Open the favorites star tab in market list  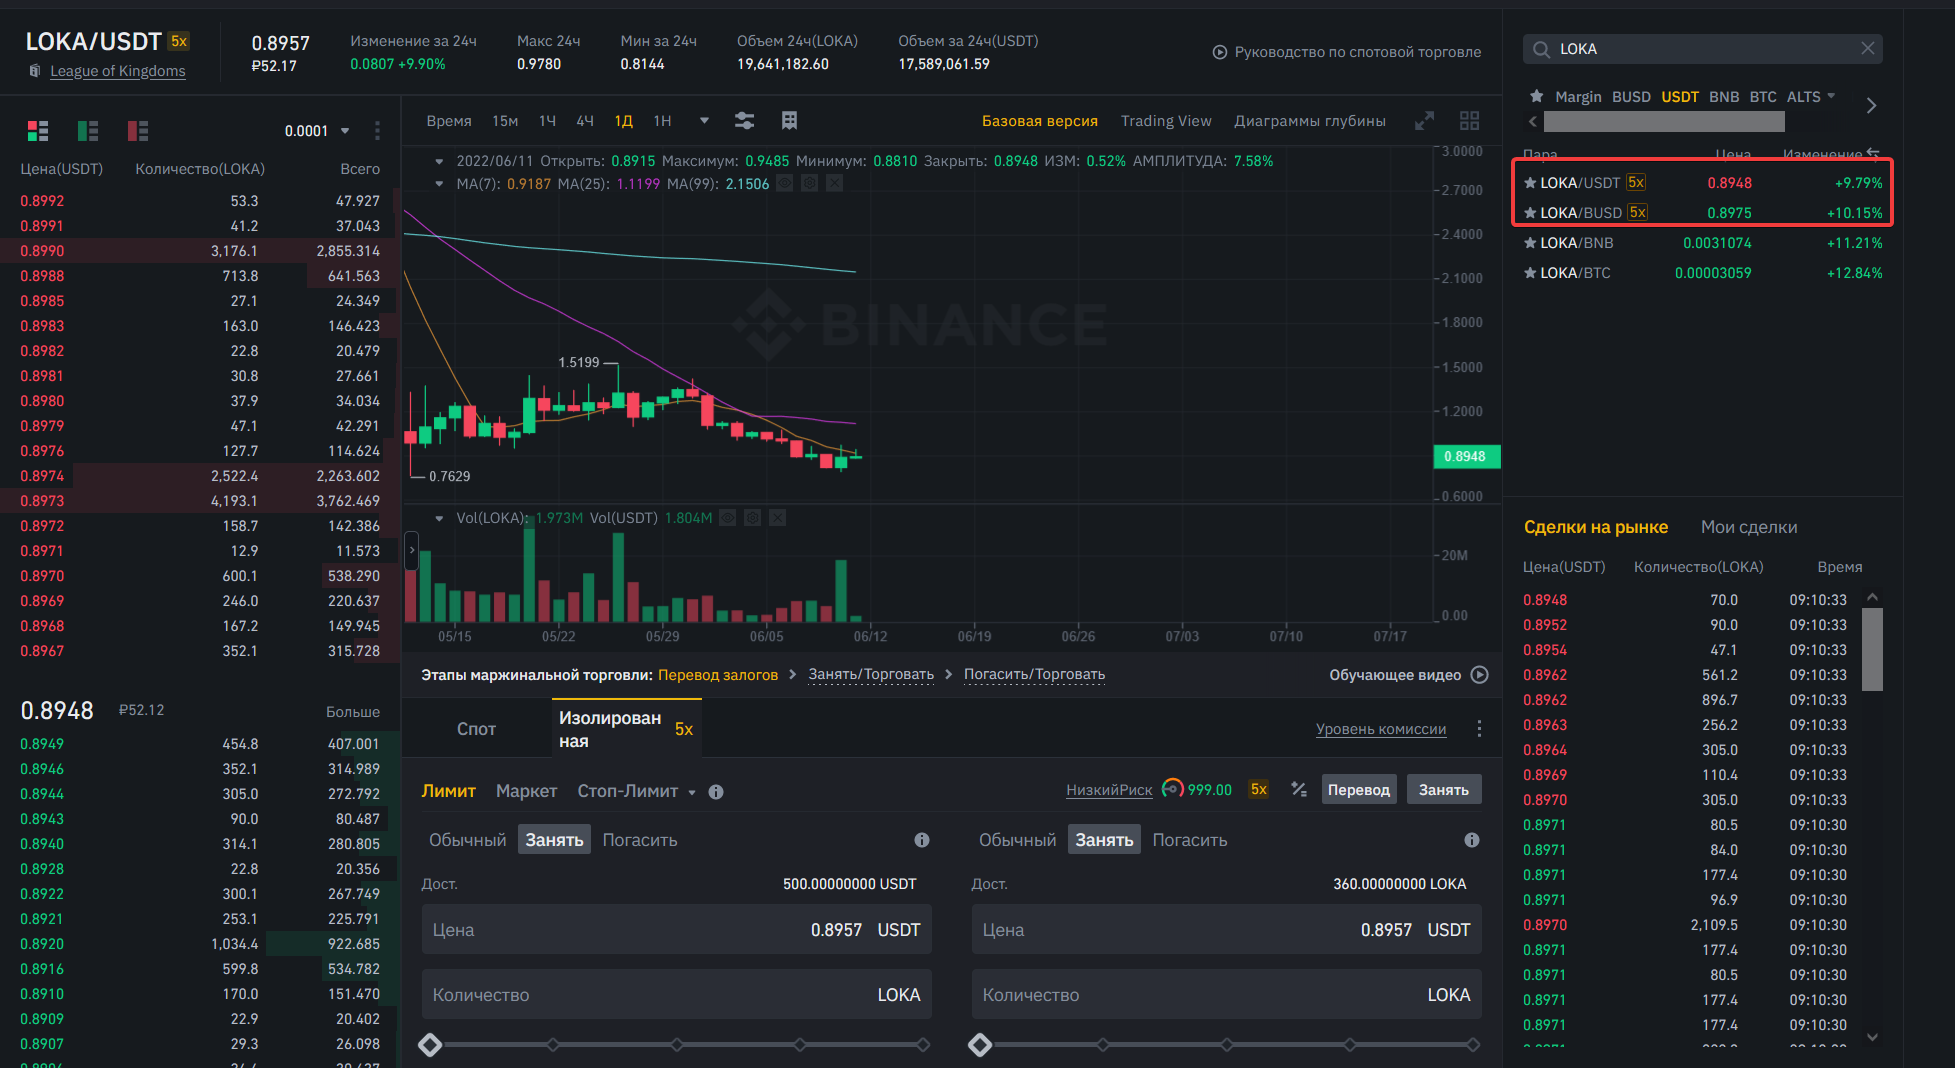pyautogui.click(x=1536, y=96)
